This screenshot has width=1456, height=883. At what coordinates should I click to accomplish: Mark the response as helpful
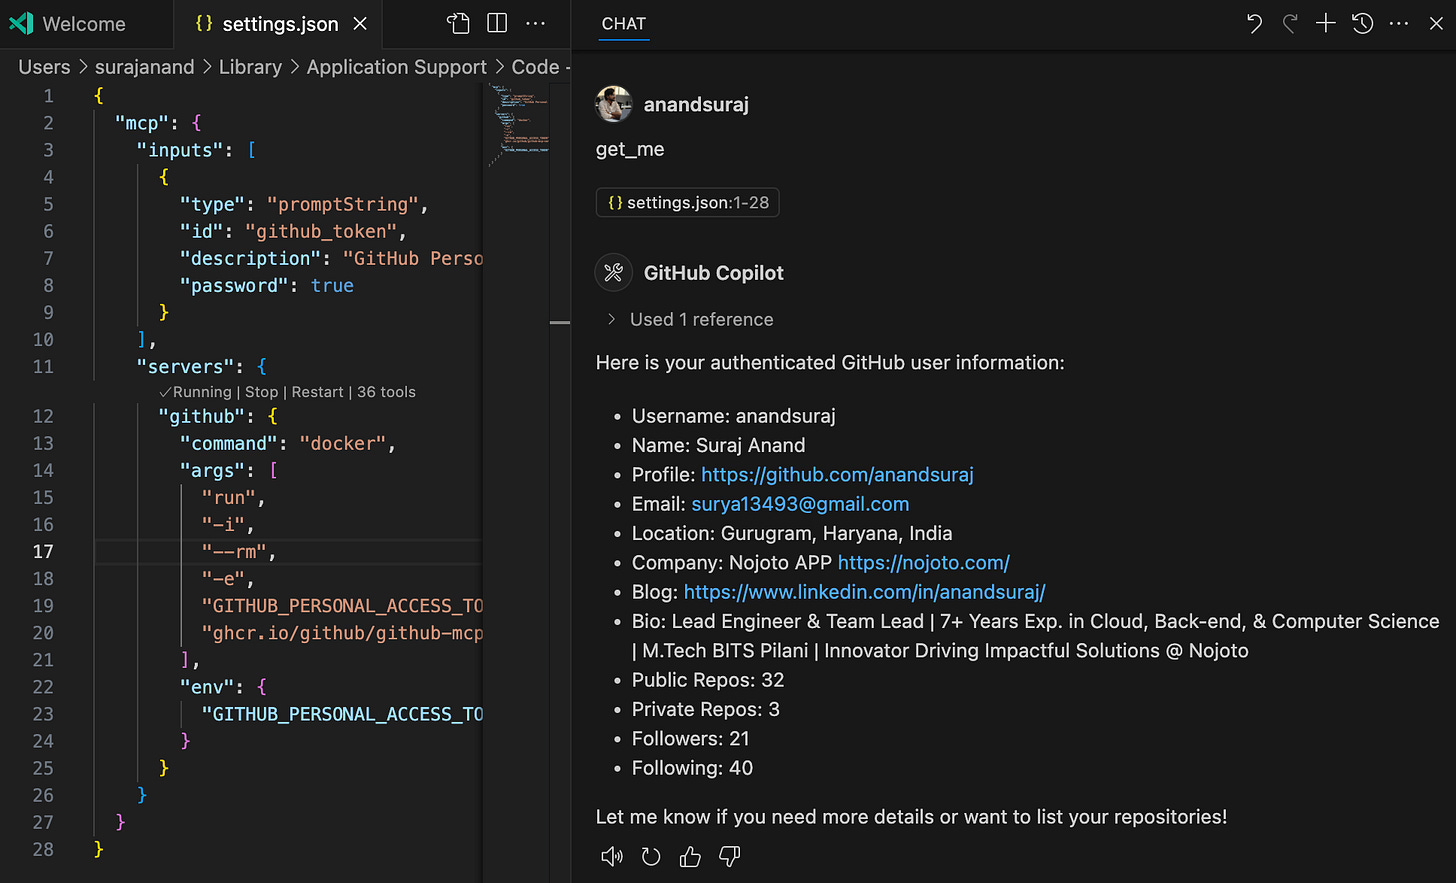tap(690, 856)
